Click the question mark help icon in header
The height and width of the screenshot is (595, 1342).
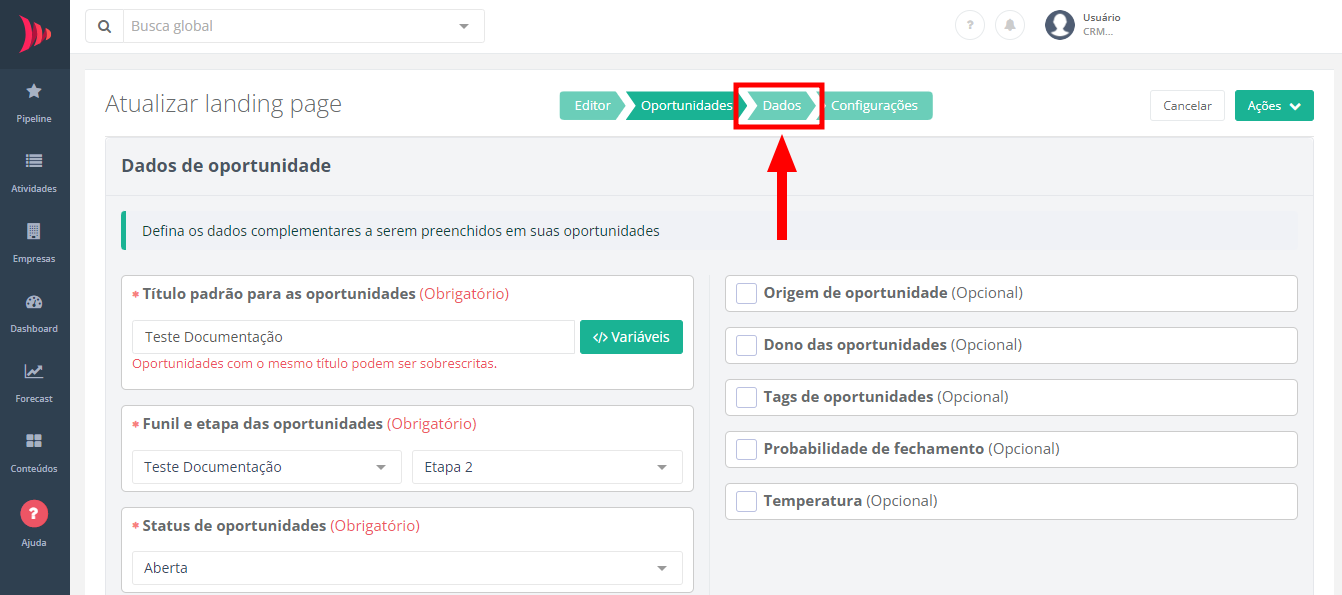click(969, 25)
